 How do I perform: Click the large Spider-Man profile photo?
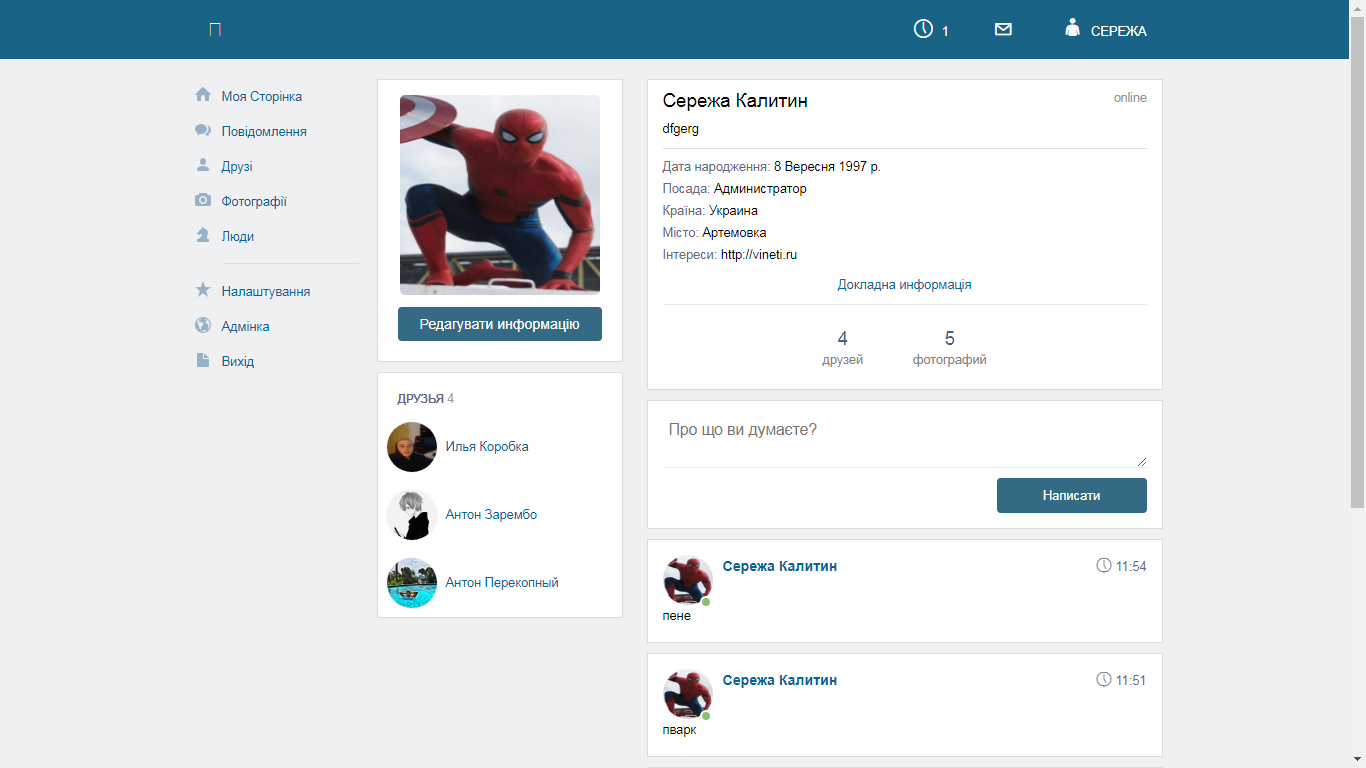tap(500, 195)
